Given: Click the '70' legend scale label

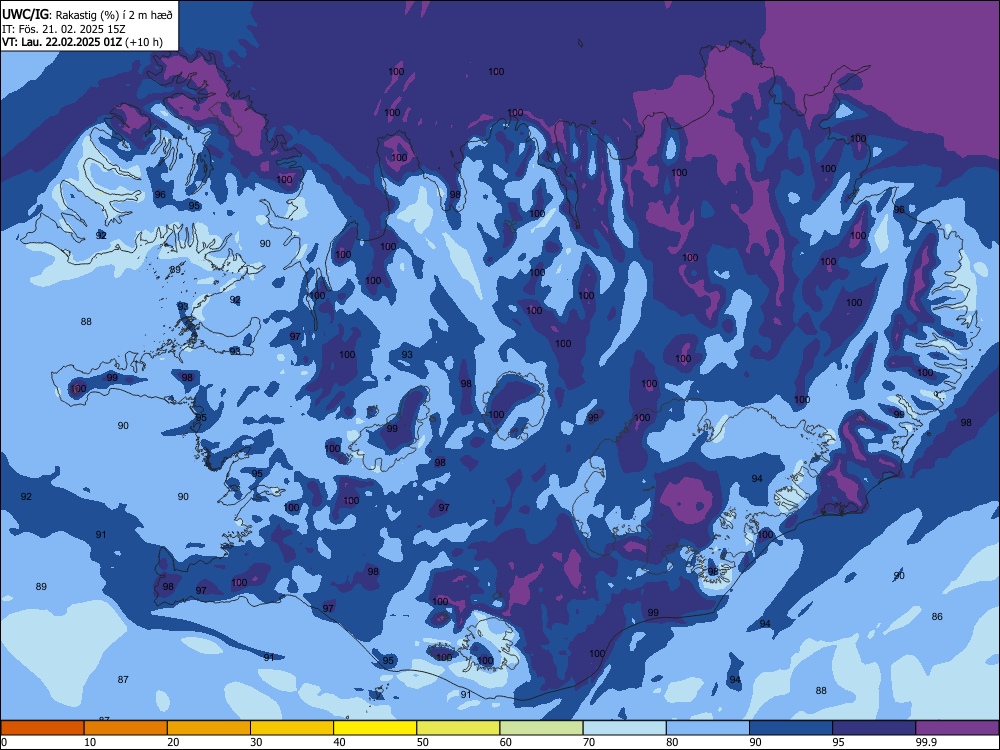Looking at the screenshot, I should pos(589,742).
